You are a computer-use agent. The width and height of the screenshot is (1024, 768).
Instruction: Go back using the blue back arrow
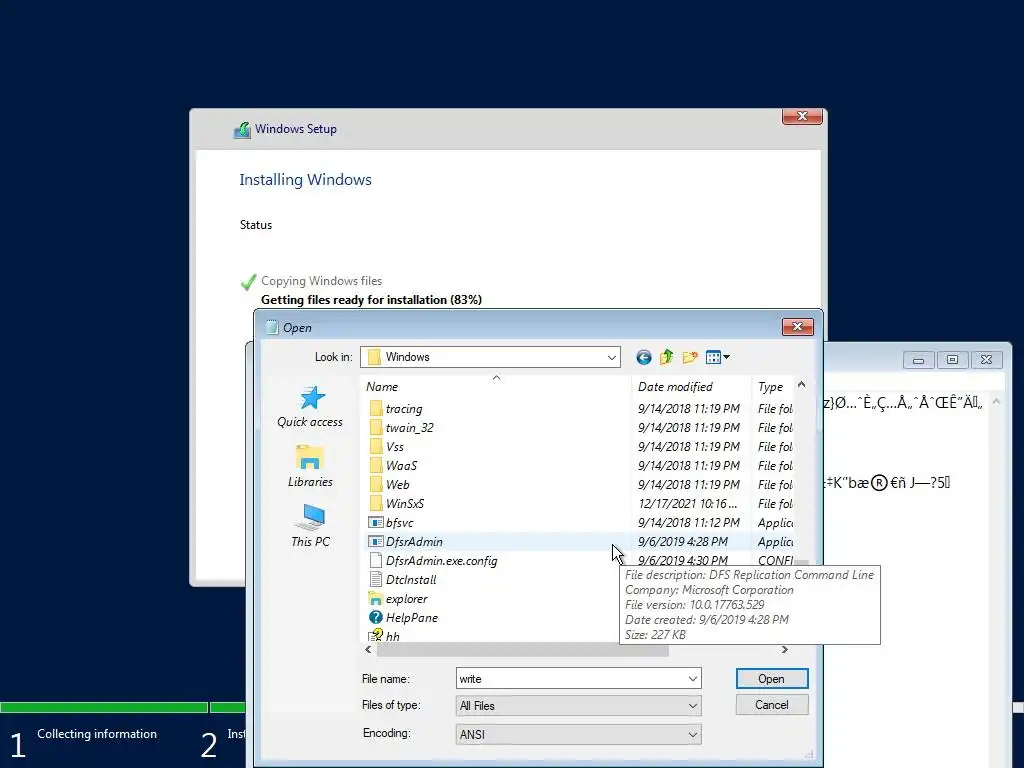pyautogui.click(x=644, y=357)
